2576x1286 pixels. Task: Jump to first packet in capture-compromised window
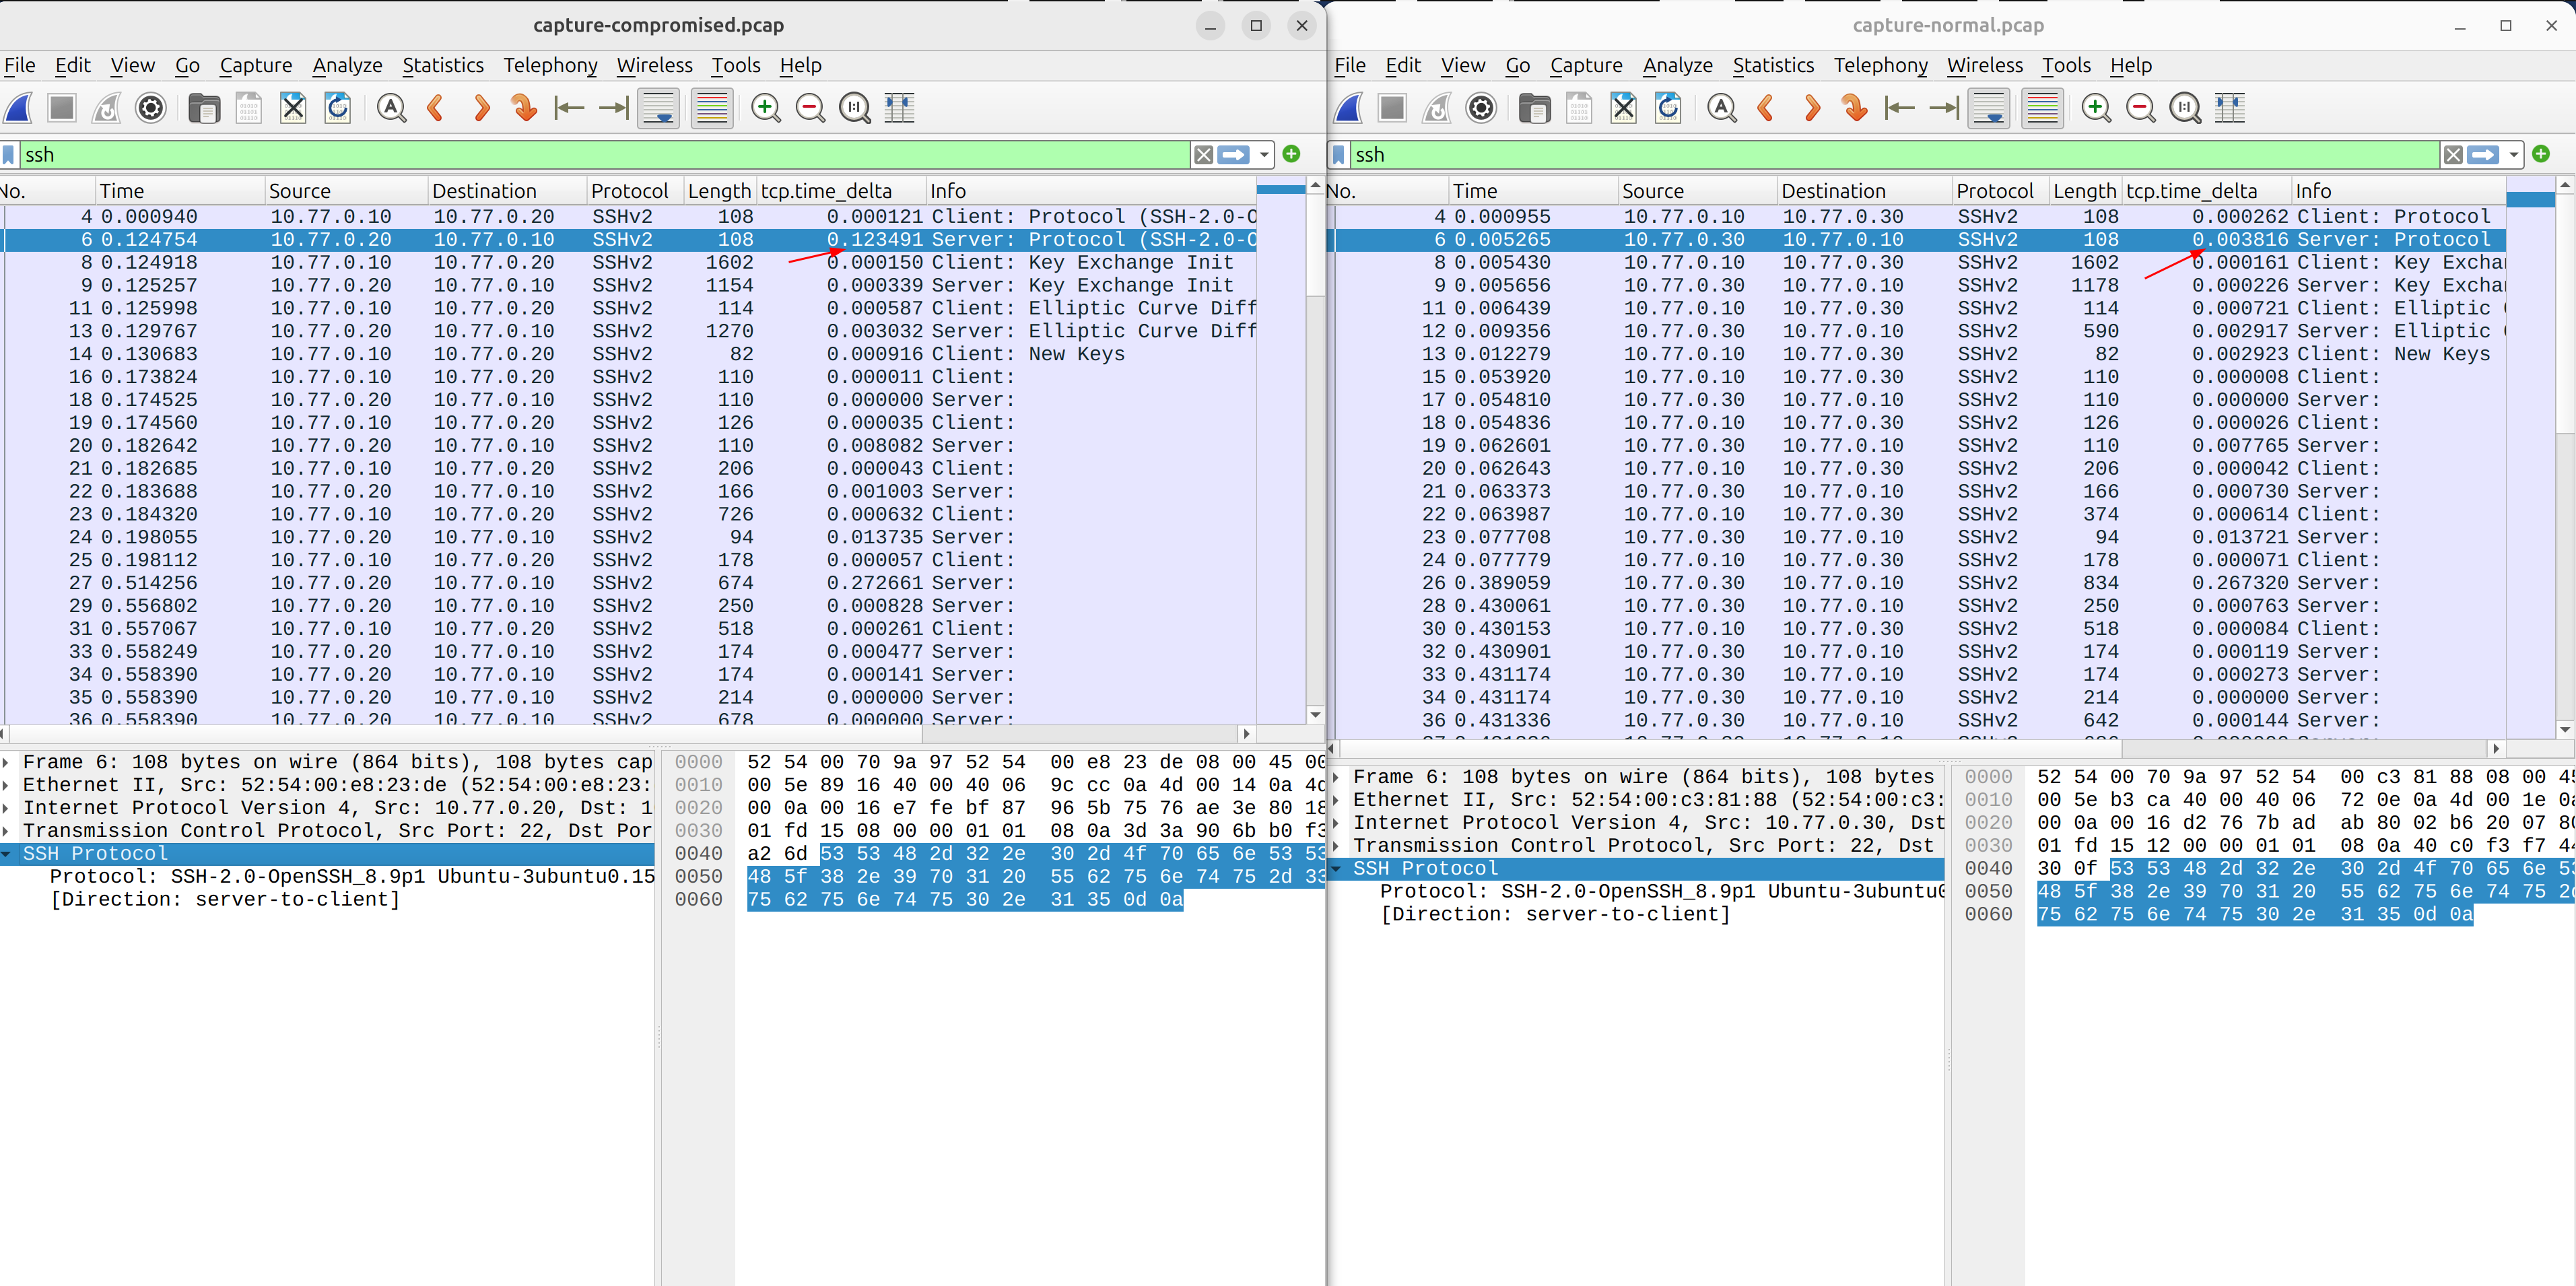click(569, 108)
